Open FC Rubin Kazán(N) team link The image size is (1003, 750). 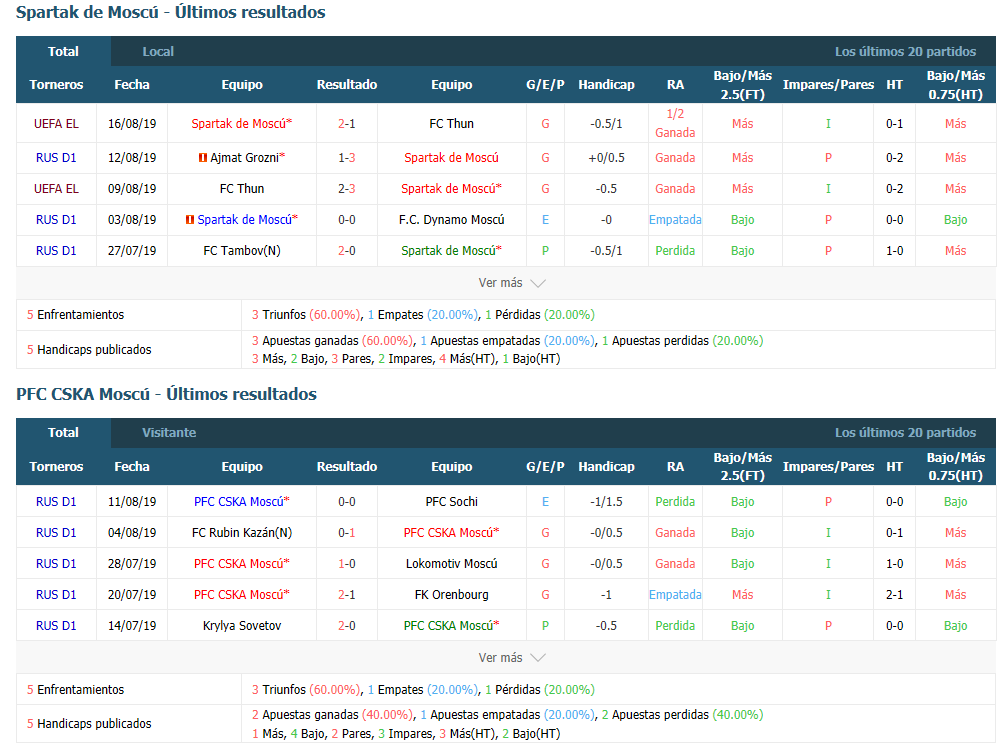pyautogui.click(x=242, y=532)
